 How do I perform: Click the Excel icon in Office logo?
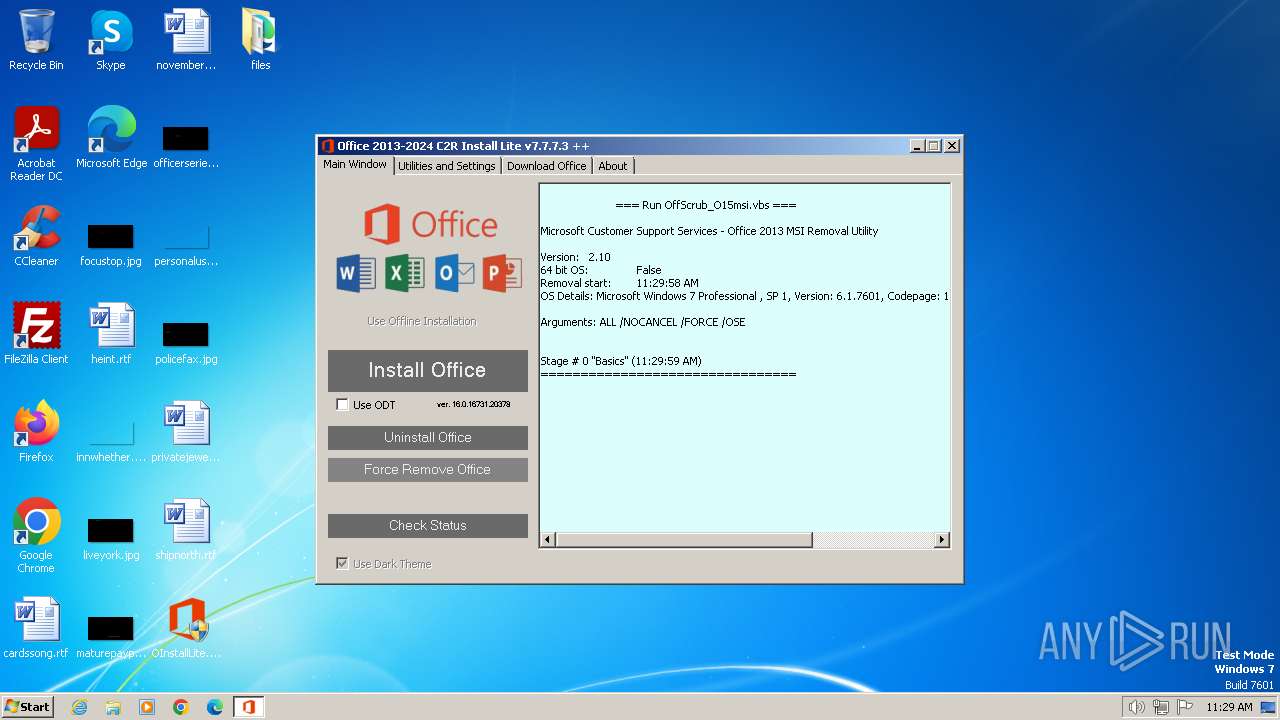tap(405, 273)
